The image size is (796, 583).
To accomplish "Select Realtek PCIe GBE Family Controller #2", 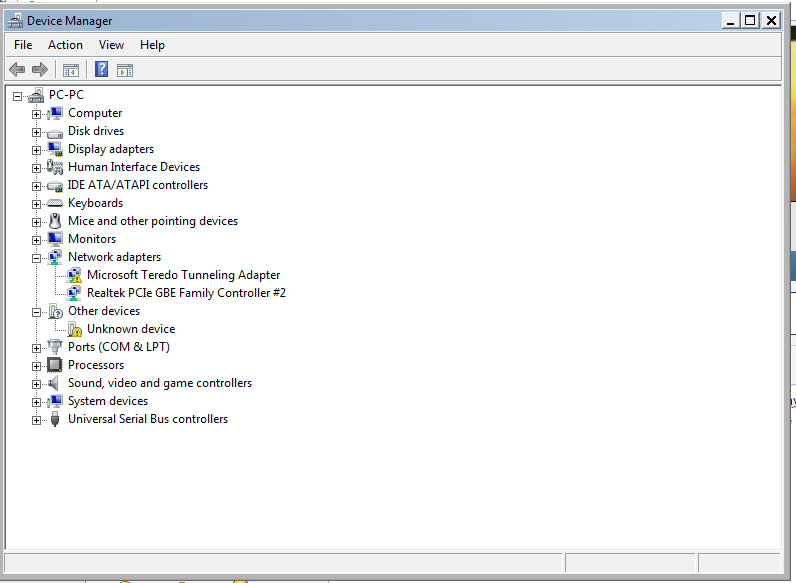I will [186, 293].
